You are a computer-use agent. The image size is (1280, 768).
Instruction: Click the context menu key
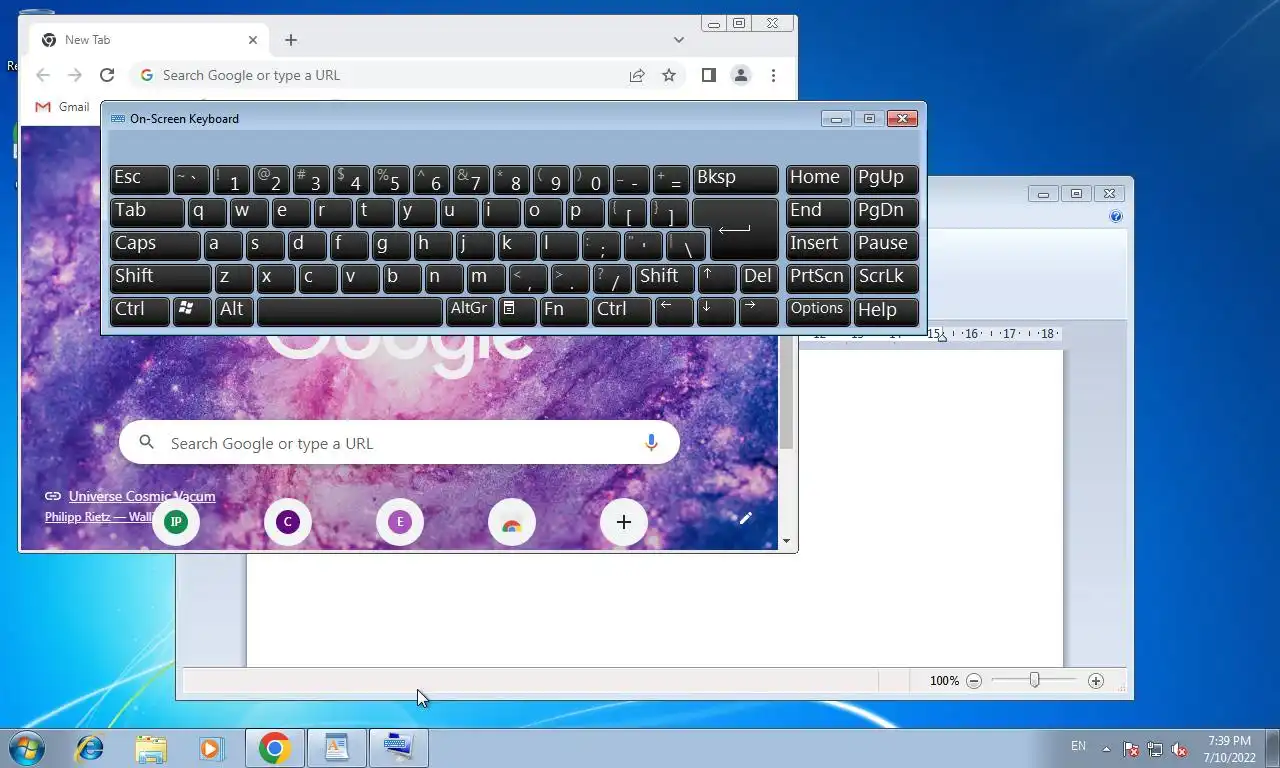pos(517,311)
